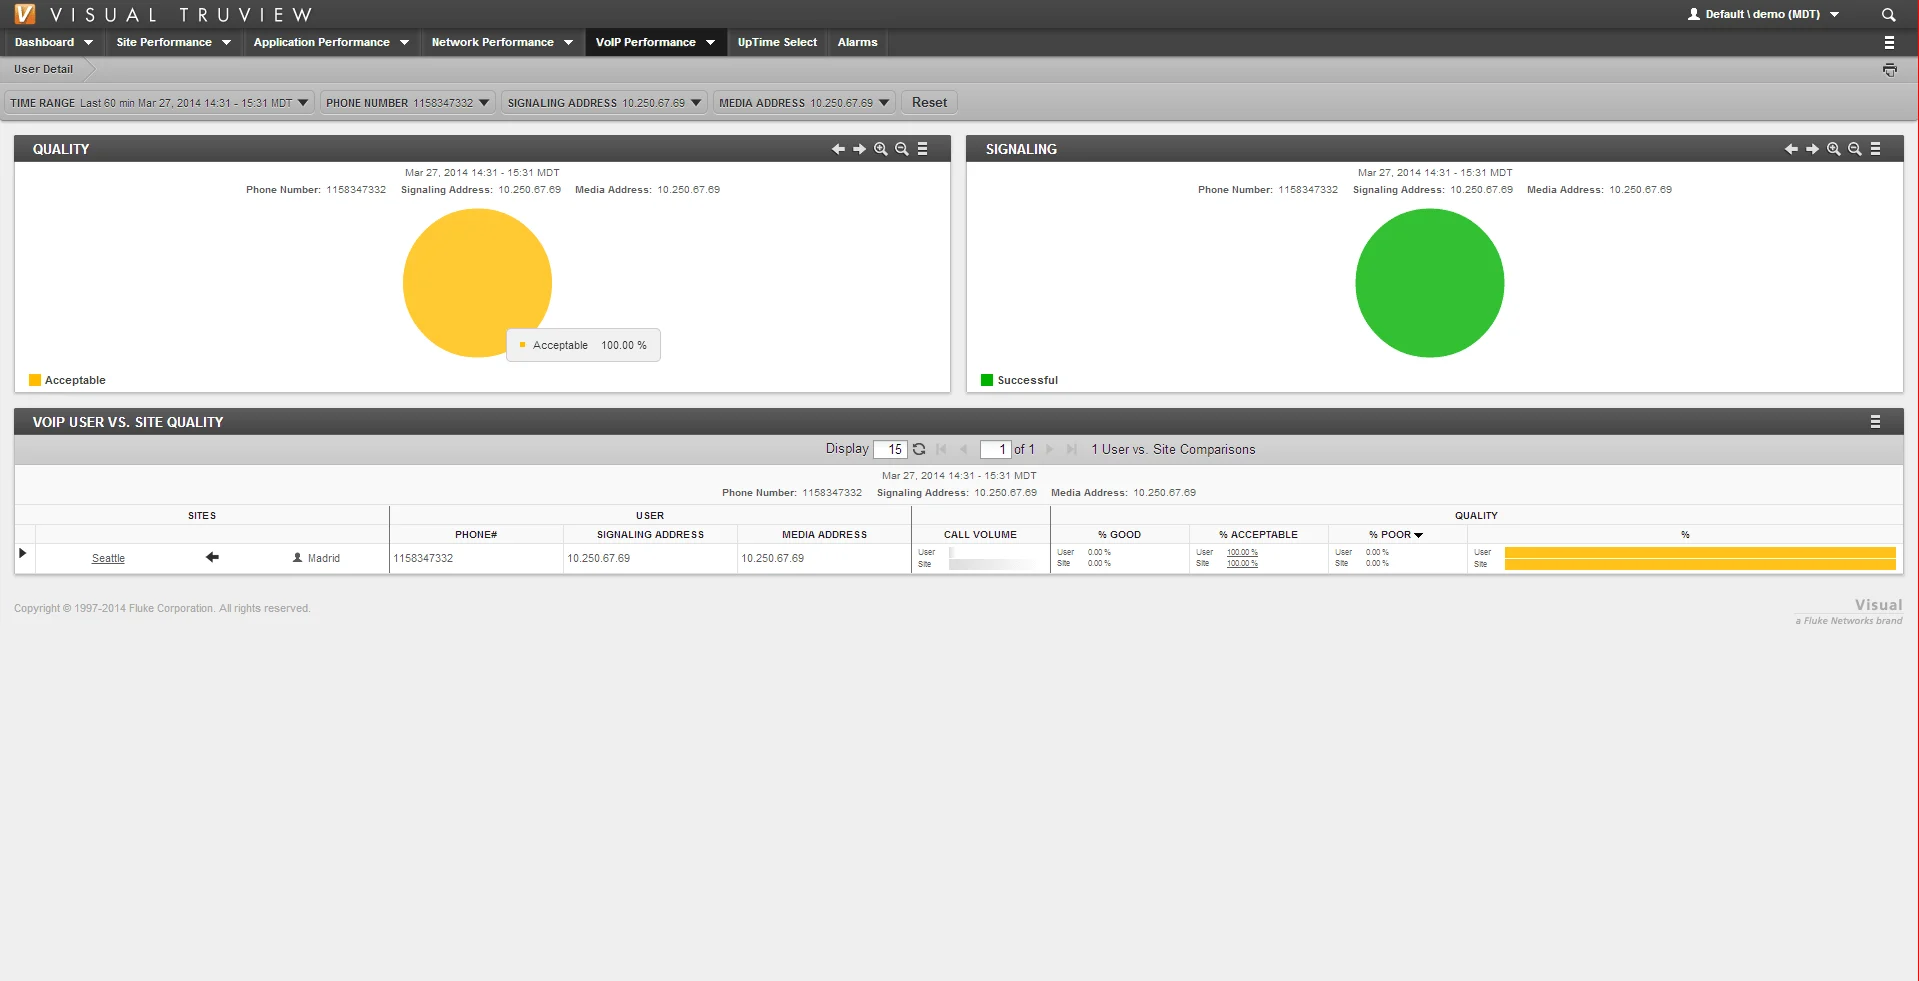Go to first page of comparisons

pyautogui.click(x=941, y=449)
